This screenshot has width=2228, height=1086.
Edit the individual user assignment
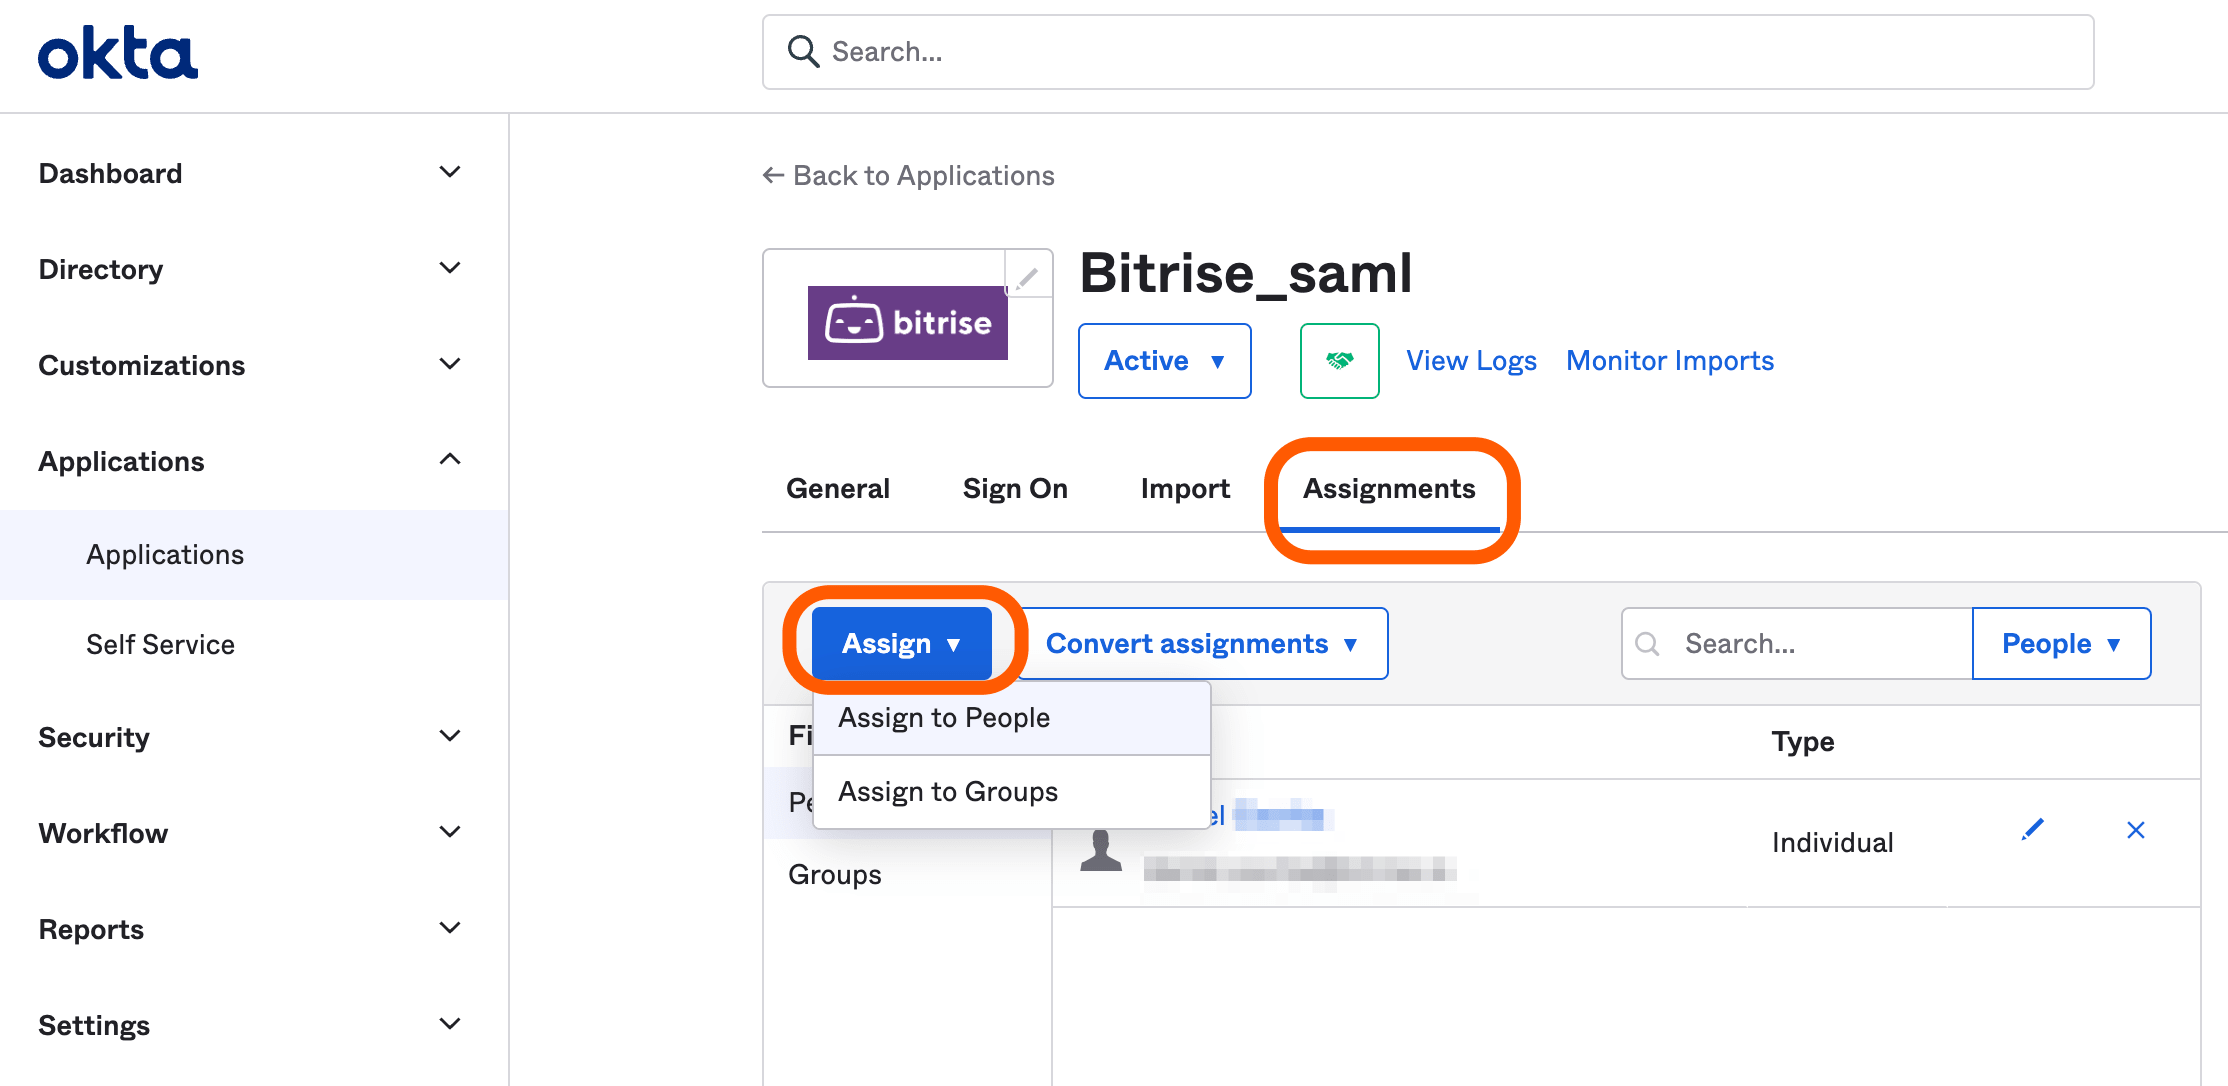coord(2032,830)
